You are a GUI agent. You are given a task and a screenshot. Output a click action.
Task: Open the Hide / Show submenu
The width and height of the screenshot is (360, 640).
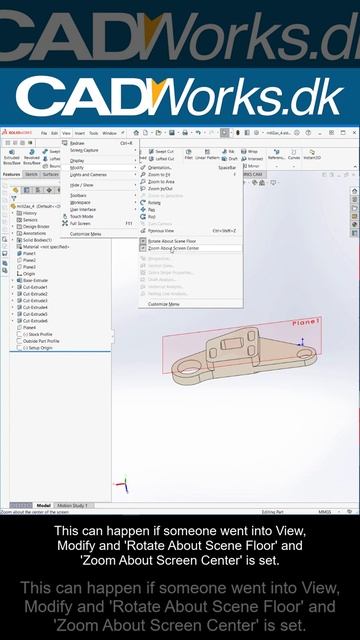[x=100, y=185]
